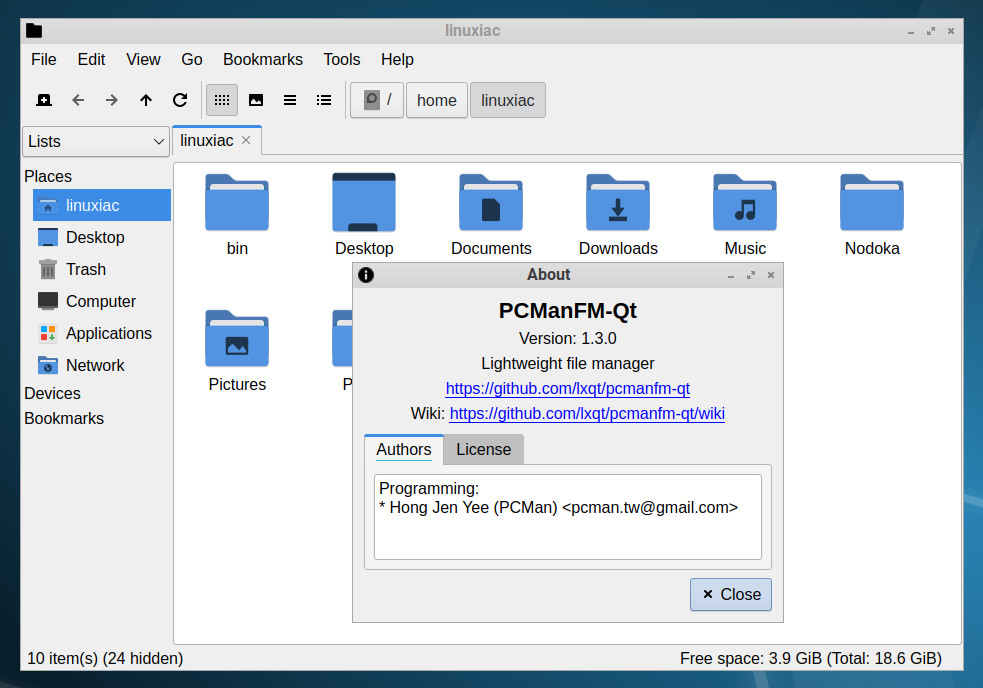The height and width of the screenshot is (688, 983).
Task: Switch to the License tab
Action: tap(483, 450)
